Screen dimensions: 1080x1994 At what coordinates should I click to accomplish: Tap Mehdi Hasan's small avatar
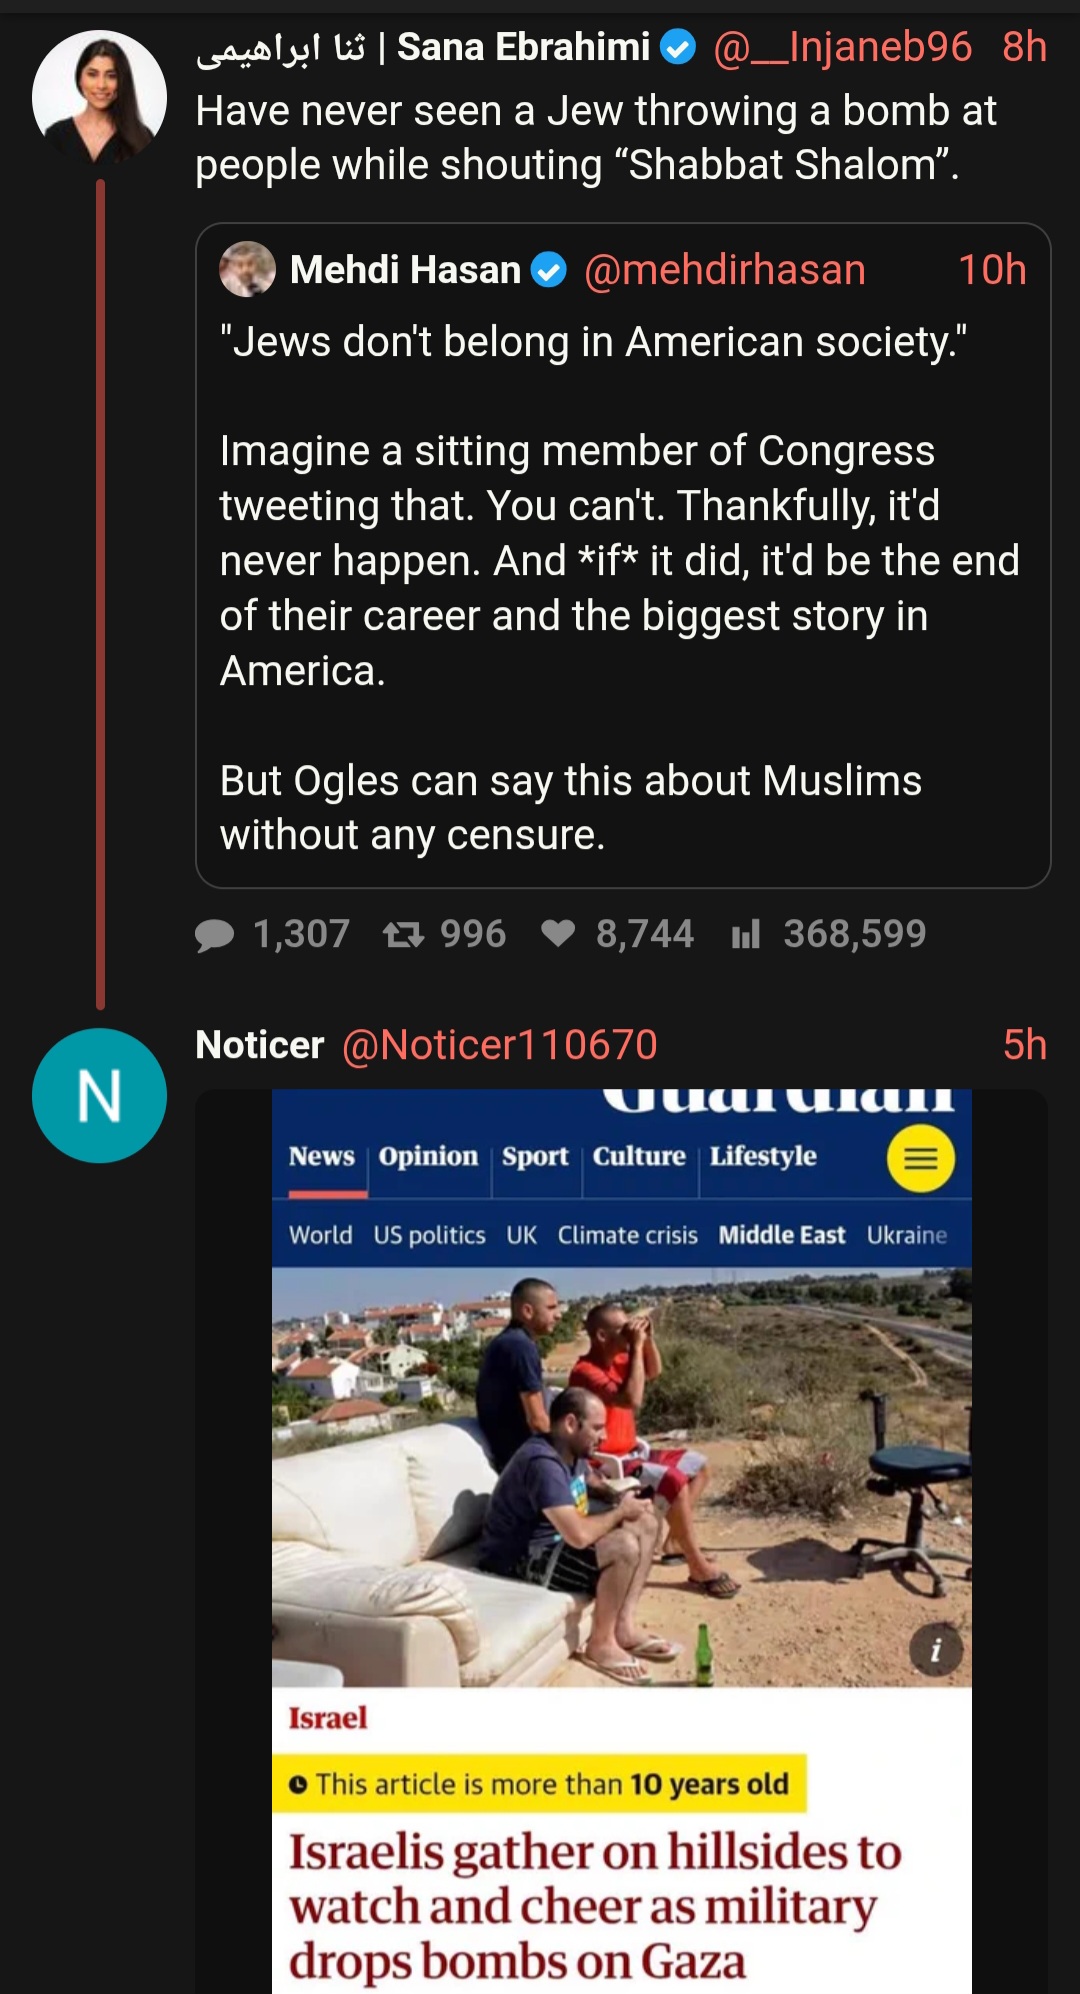(x=247, y=269)
